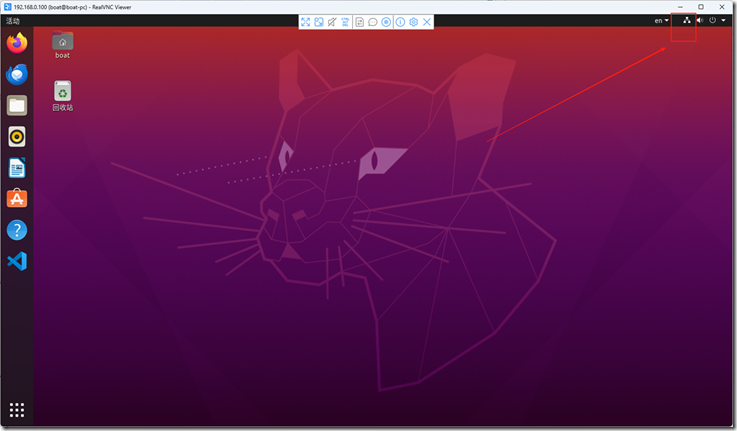This screenshot has width=737, height=431.
Task: Send Ctrl+Alt+Del via VNC toolbar
Action: click(345, 22)
